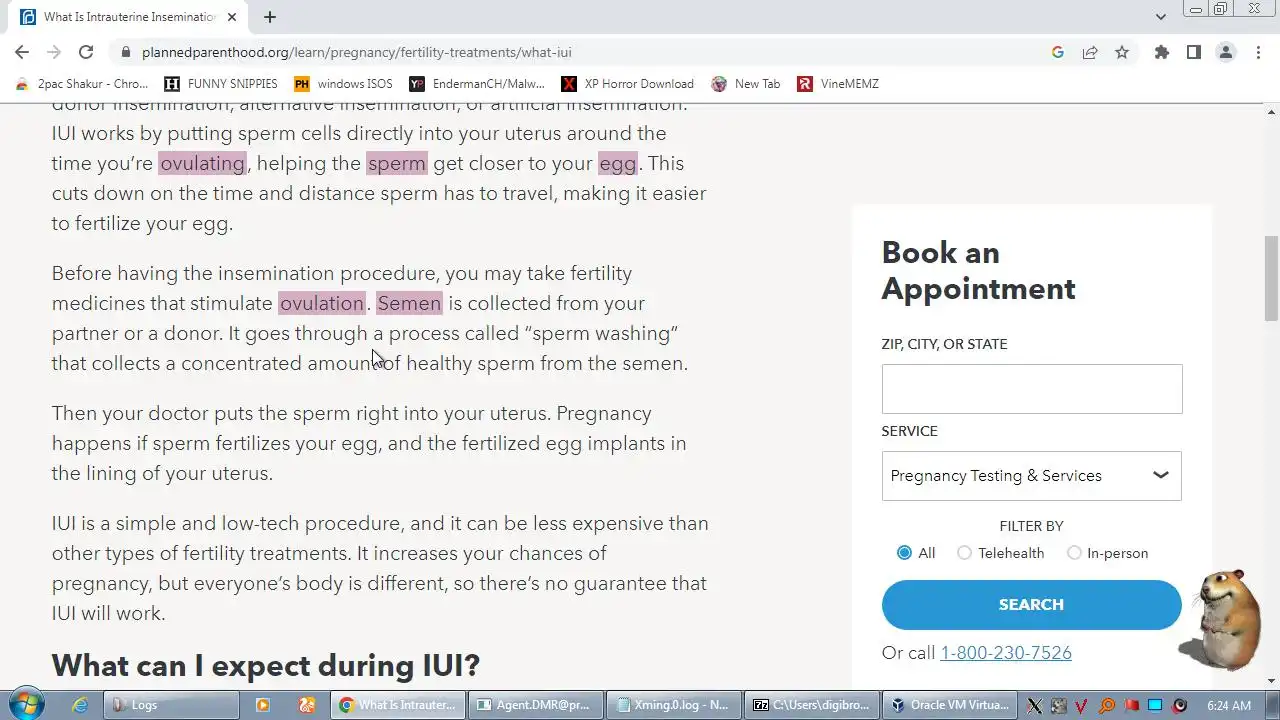
Task: Click the highlighted 'egg' glossary term
Action: [x=617, y=163]
